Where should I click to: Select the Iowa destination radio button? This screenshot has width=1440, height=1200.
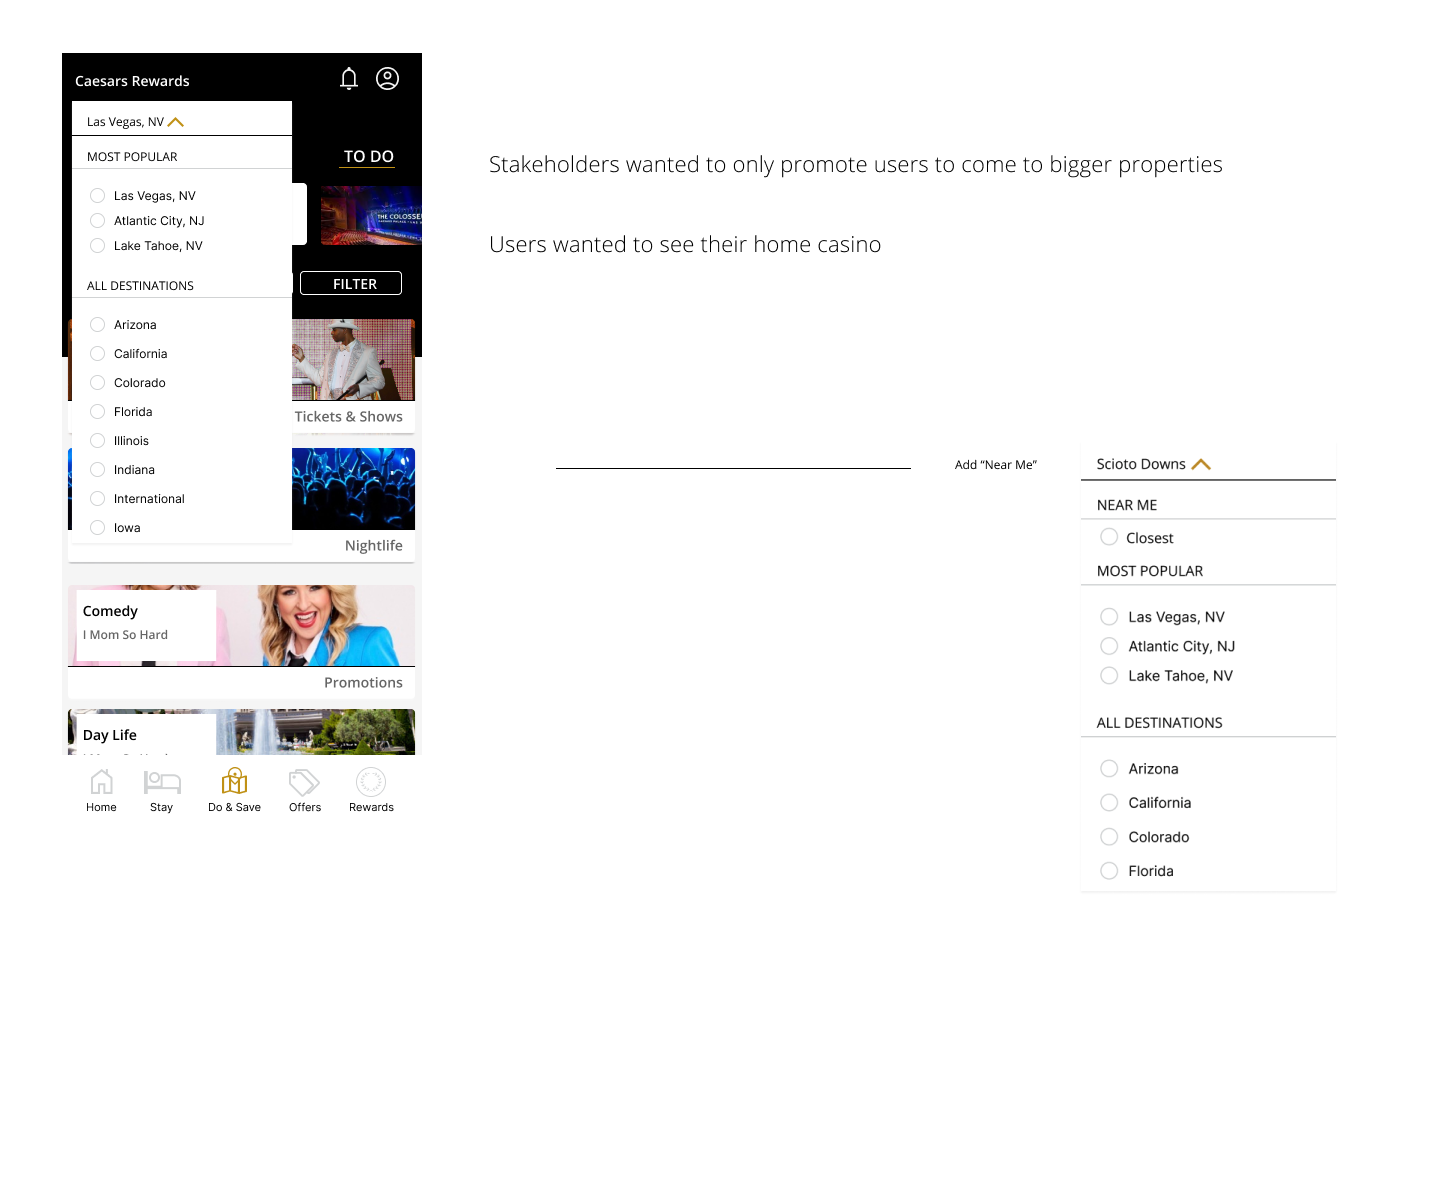[98, 528]
